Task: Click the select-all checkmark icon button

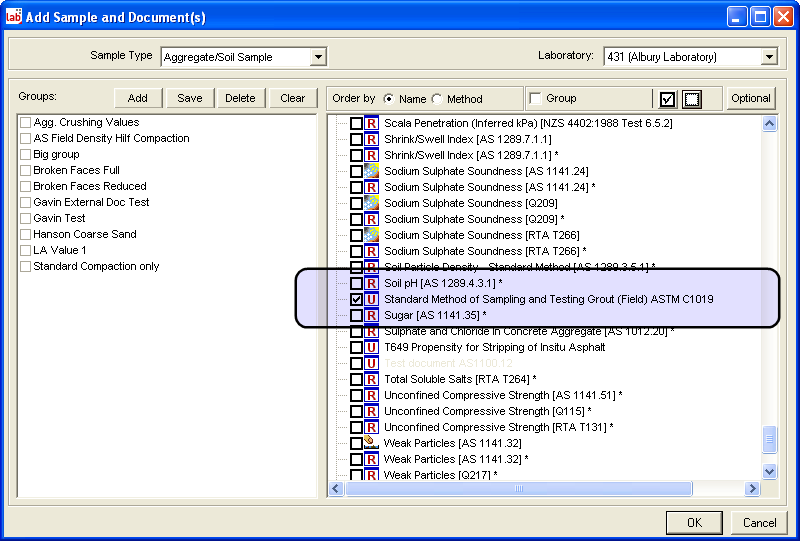Action: 668,98
